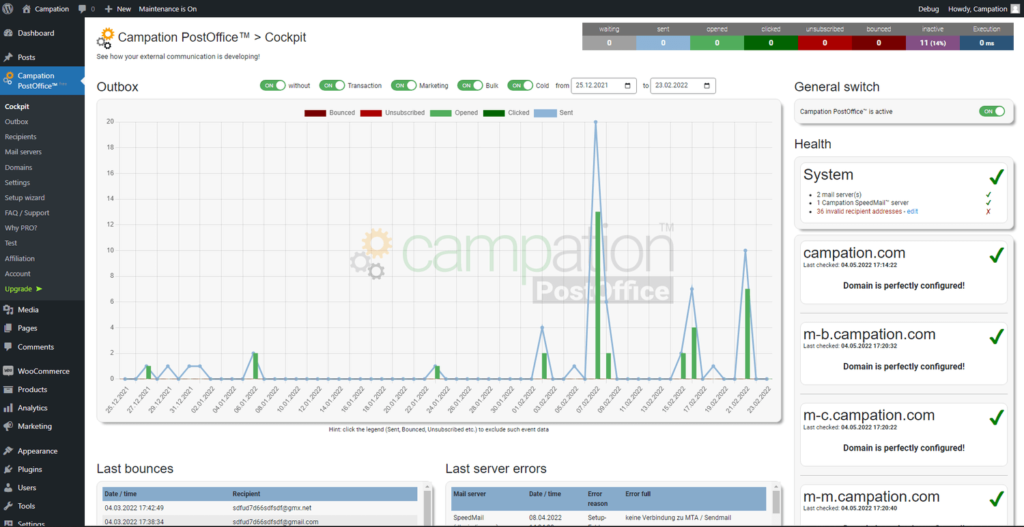Click the green checkmark beside campation.com domain
This screenshot has width=1024, height=527.
click(x=996, y=255)
